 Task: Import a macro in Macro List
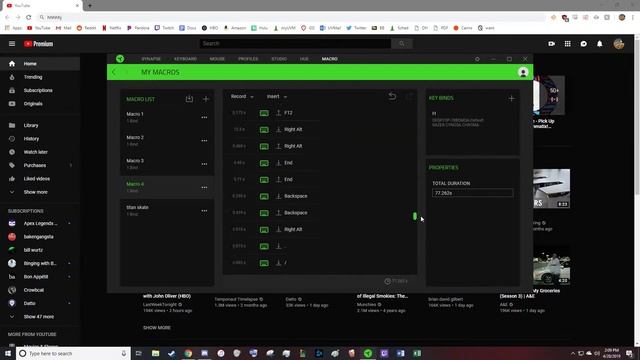[x=189, y=99]
